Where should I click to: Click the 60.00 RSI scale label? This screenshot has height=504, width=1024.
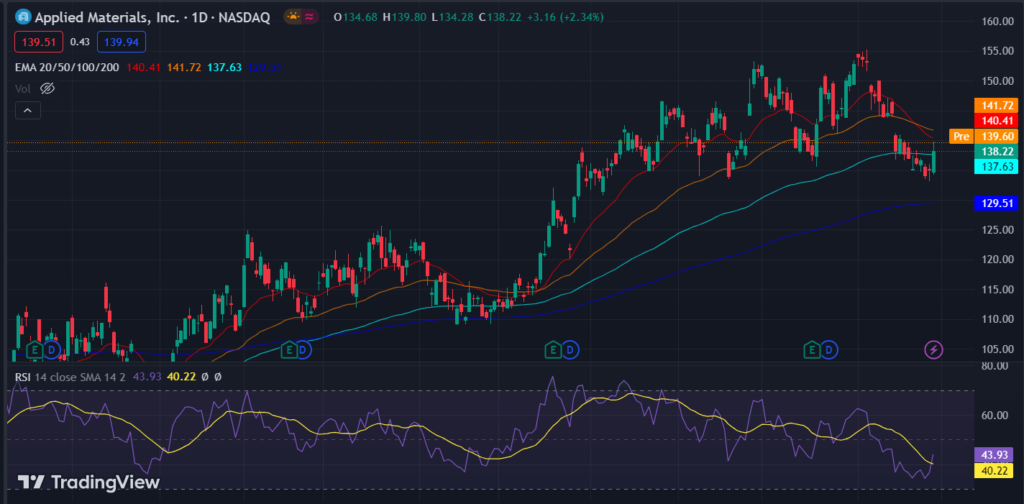click(x=995, y=415)
